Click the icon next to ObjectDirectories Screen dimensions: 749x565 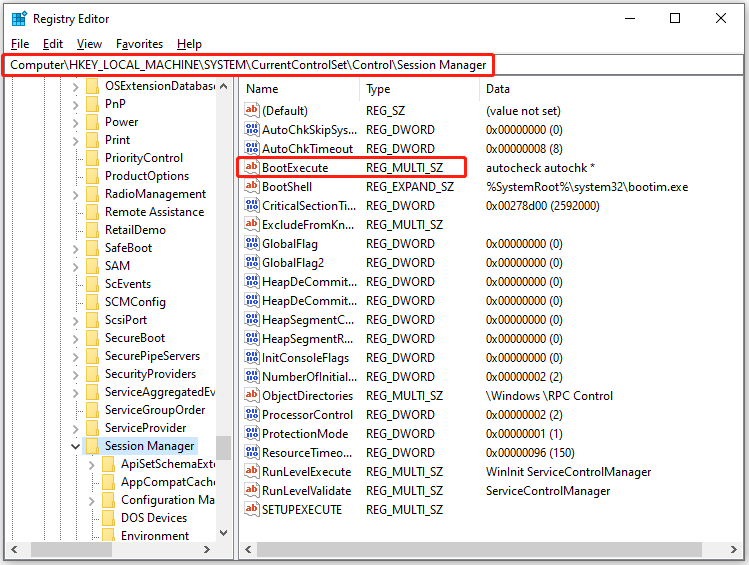(252, 395)
